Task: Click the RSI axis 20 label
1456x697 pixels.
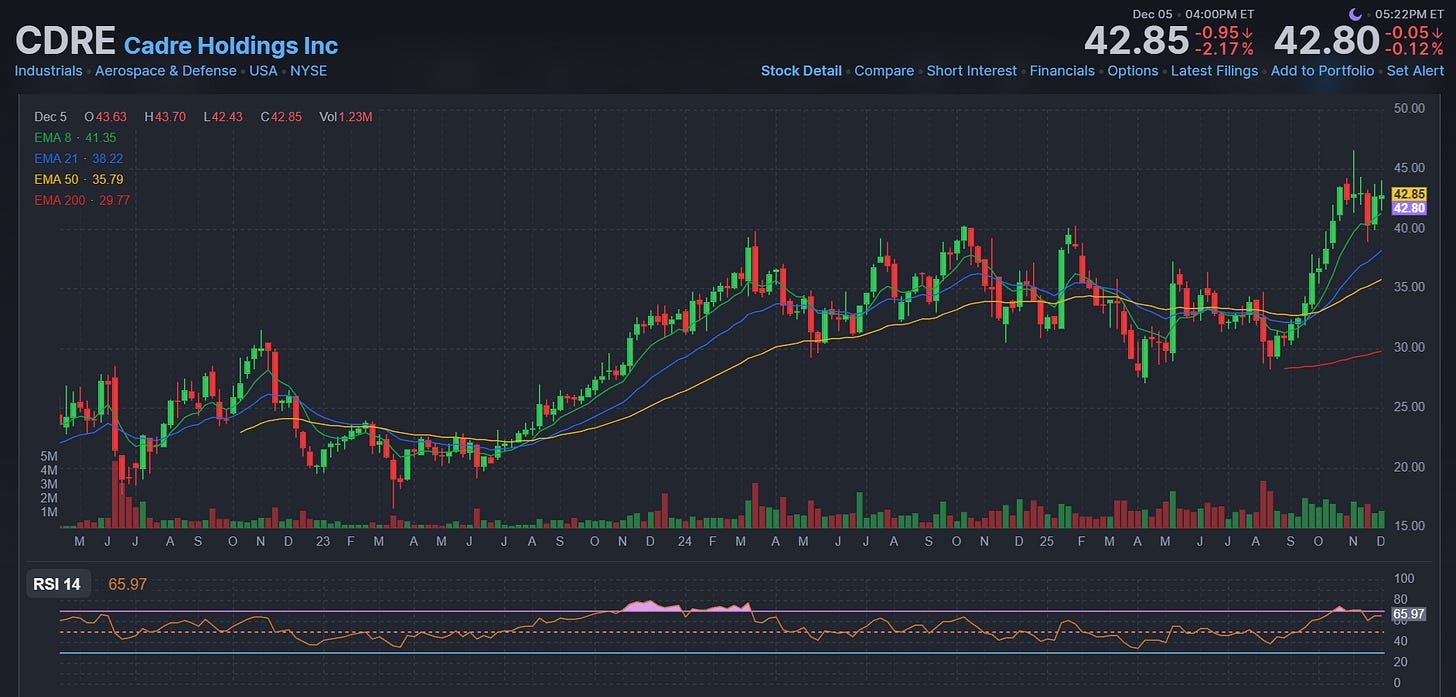Action: (x=1401, y=662)
